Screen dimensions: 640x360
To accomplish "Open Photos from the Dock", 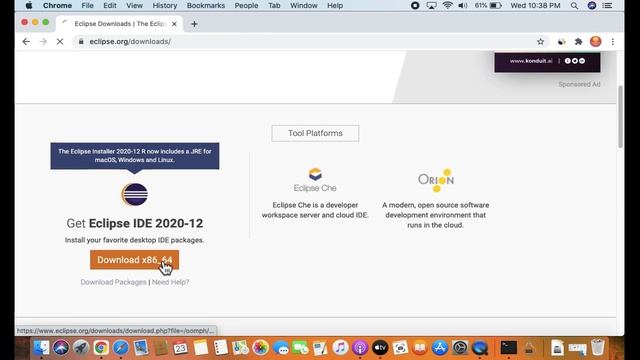I will click(x=260, y=348).
